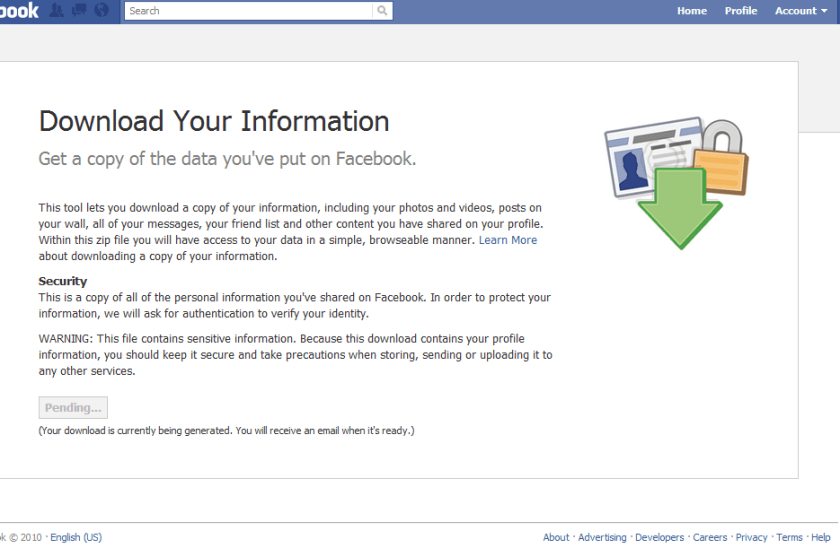
Task: Open Profile from the top navigation
Action: pyautogui.click(x=741, y=11)
